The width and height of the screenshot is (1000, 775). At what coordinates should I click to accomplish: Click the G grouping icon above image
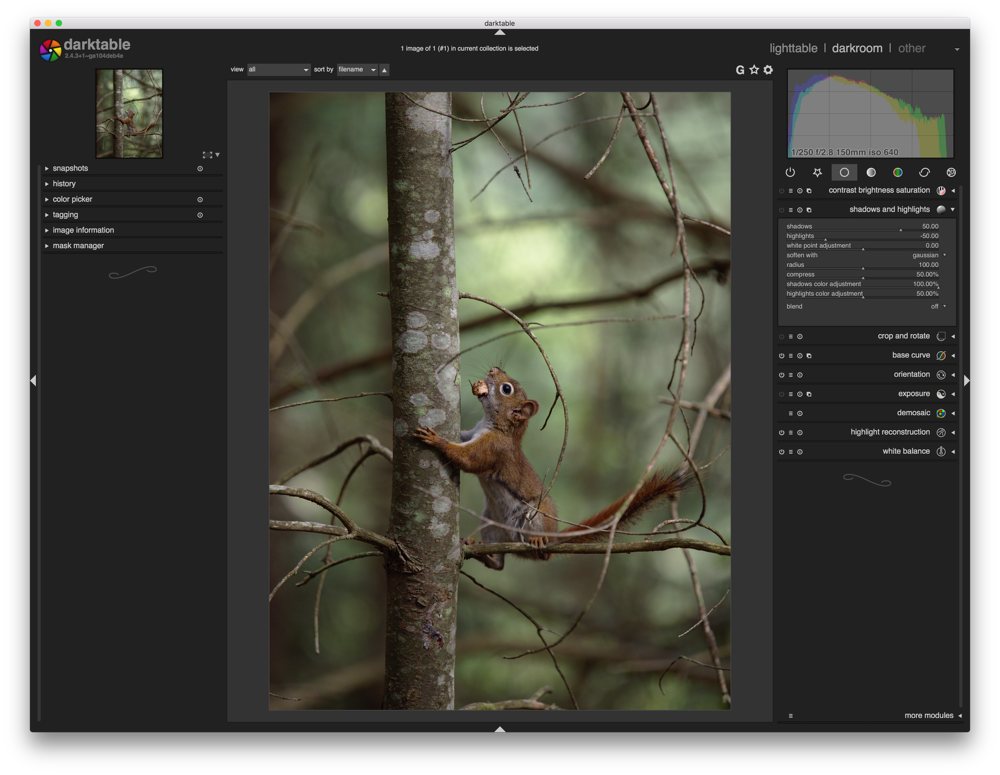[740, 70]
